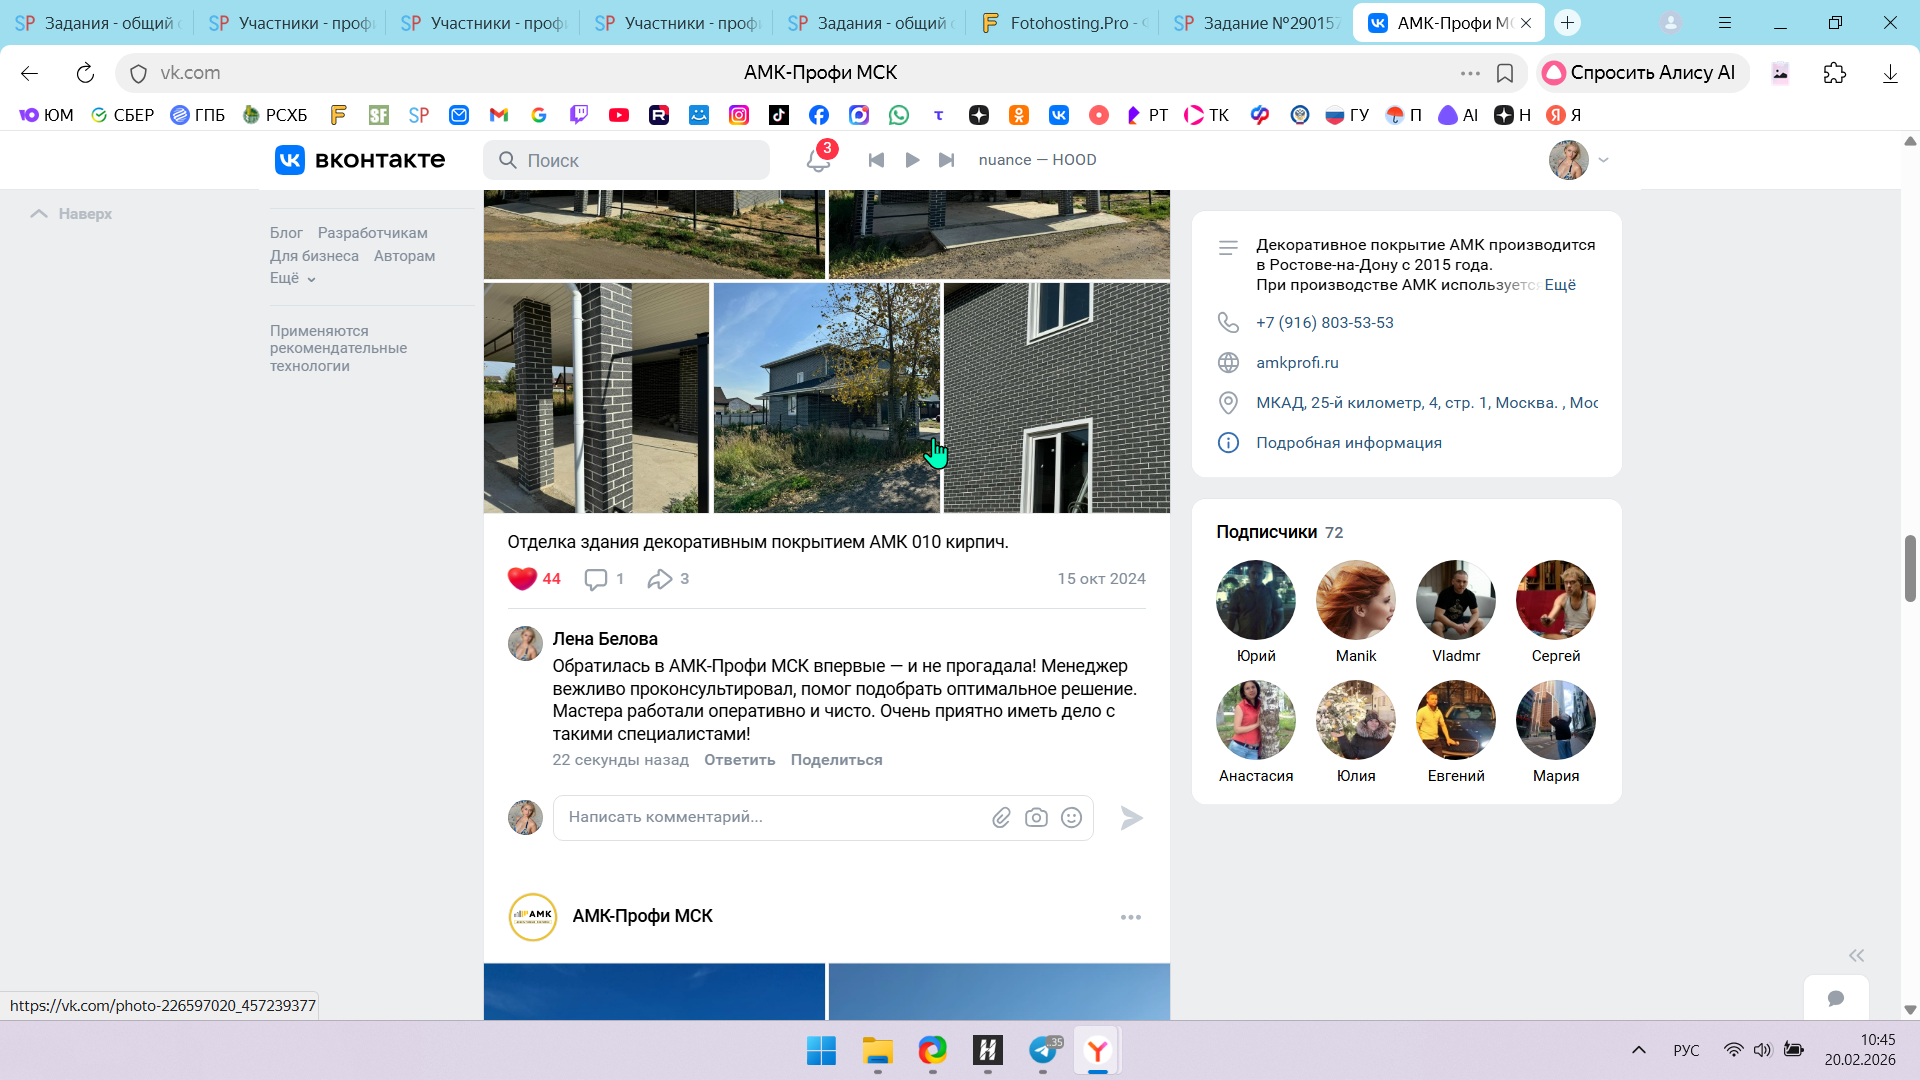This screenshot has width=1920, height=1080.
Task: Add photo via camera icon in comment box
Action: tap(1036, 818)
